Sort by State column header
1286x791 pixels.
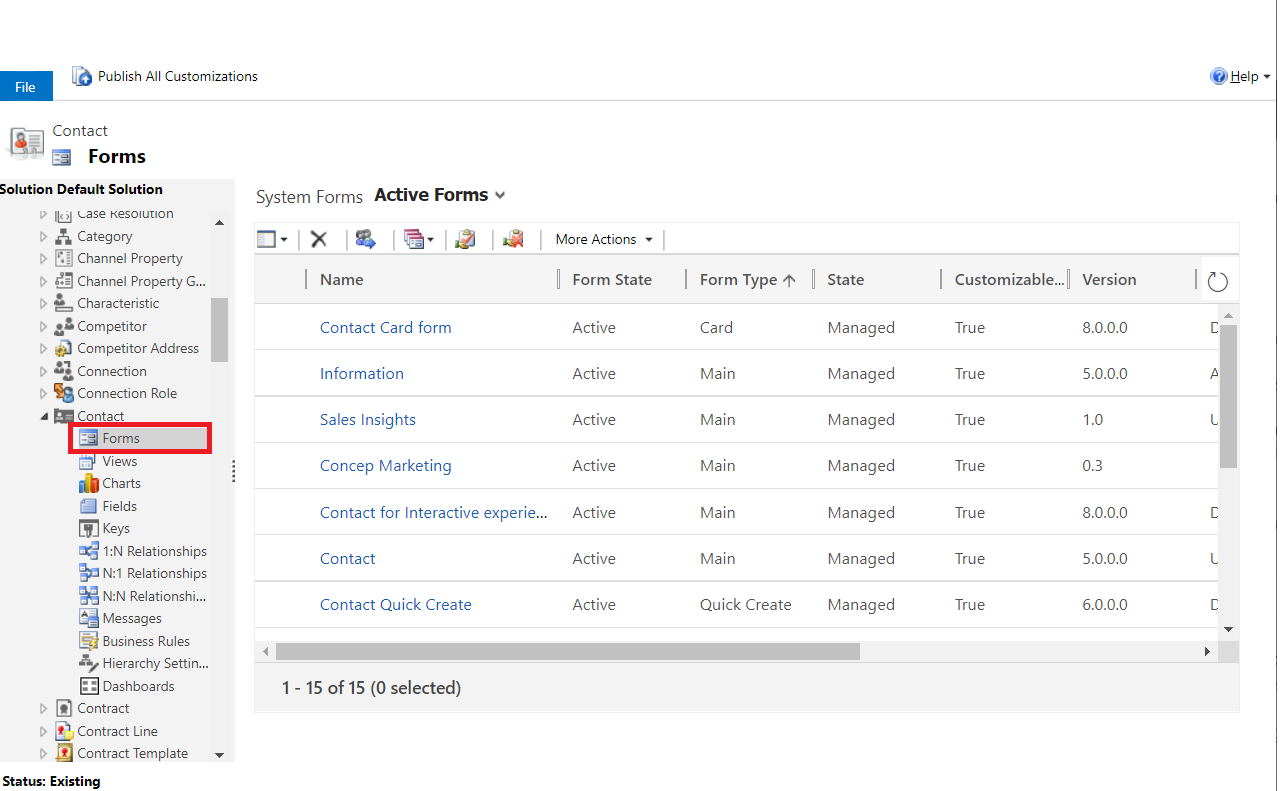pos(845,280)
